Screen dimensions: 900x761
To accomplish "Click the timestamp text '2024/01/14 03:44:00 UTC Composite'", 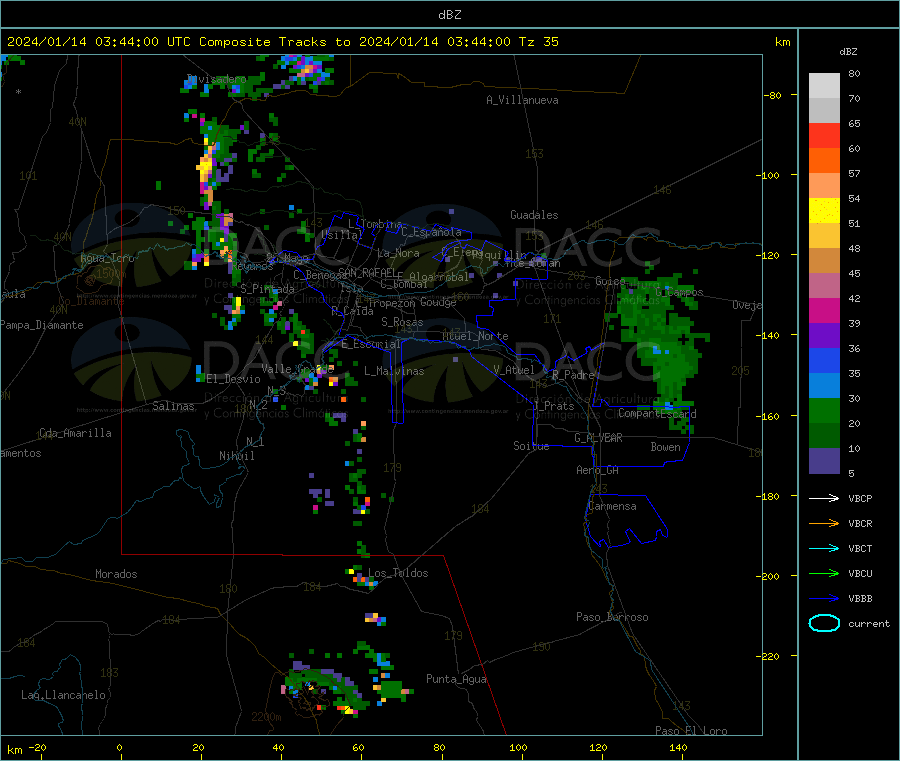I will [138, 42].
